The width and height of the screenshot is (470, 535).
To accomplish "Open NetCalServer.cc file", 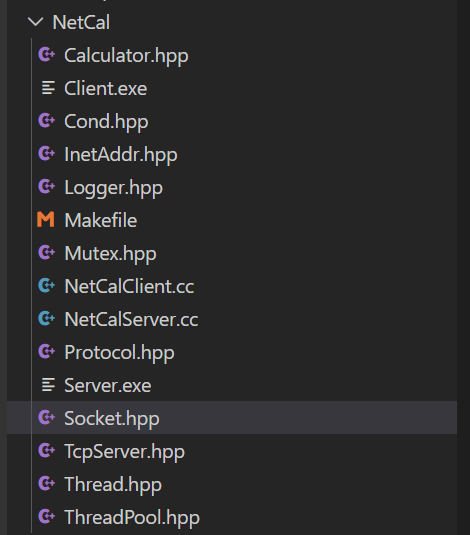I will point(131,319).
